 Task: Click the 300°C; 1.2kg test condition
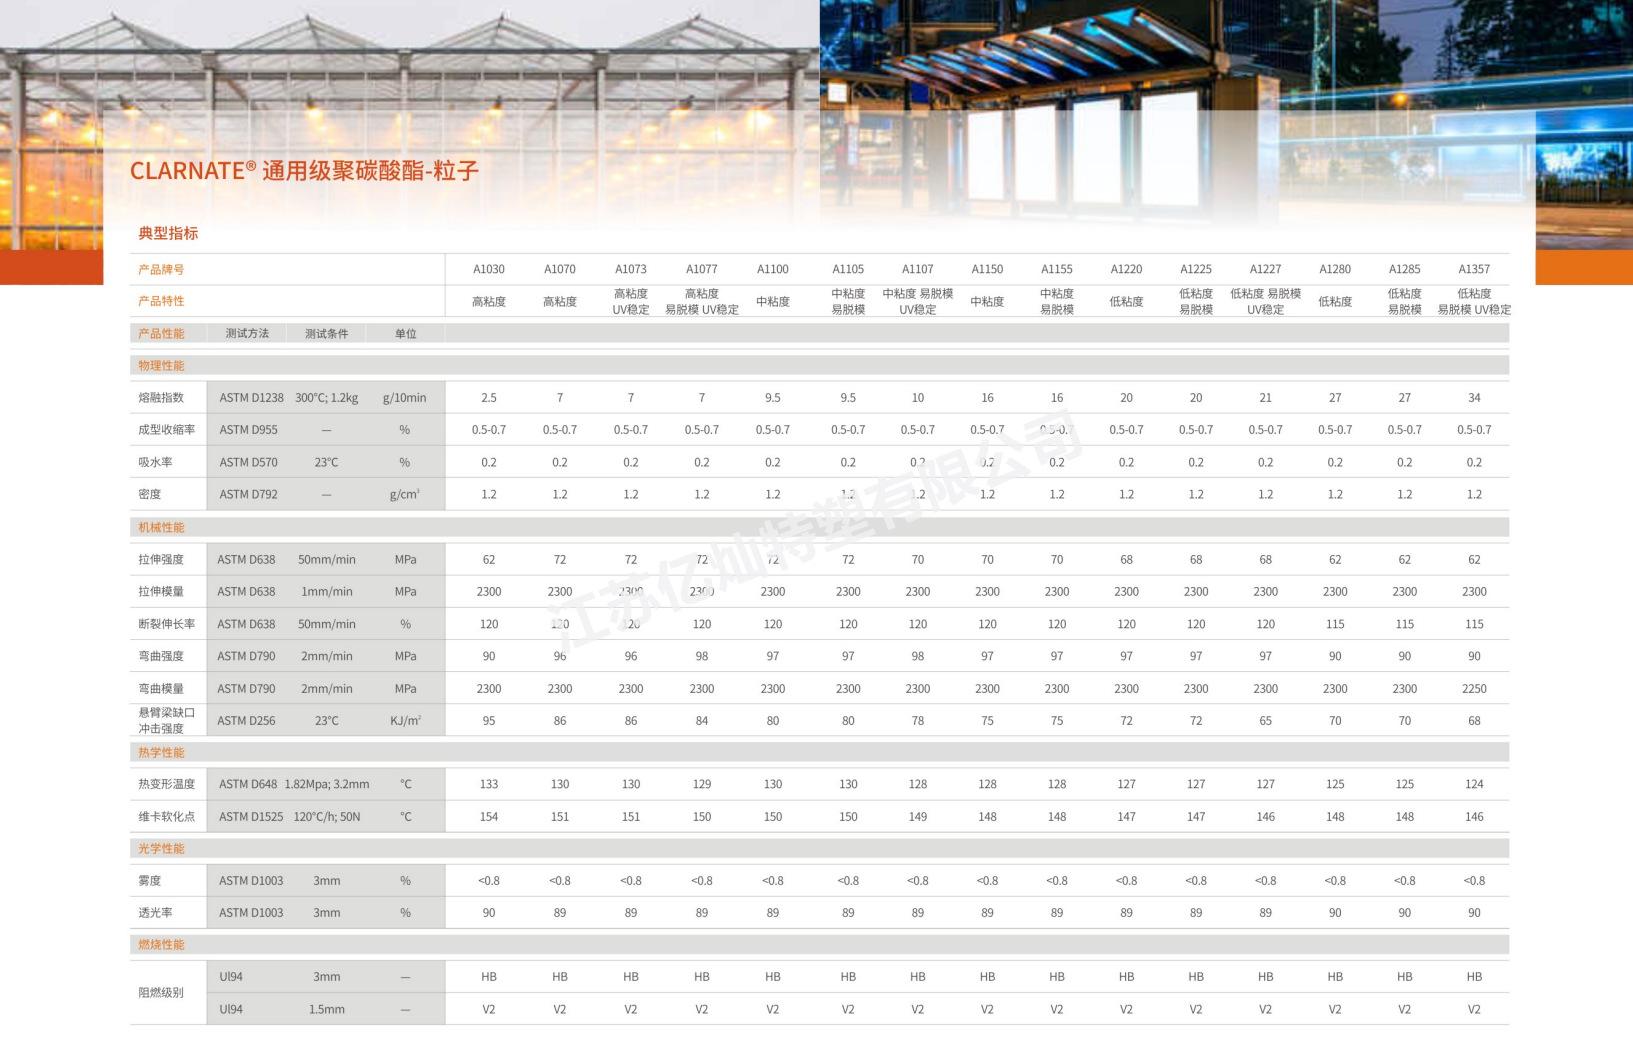click(x=327, y=398)
